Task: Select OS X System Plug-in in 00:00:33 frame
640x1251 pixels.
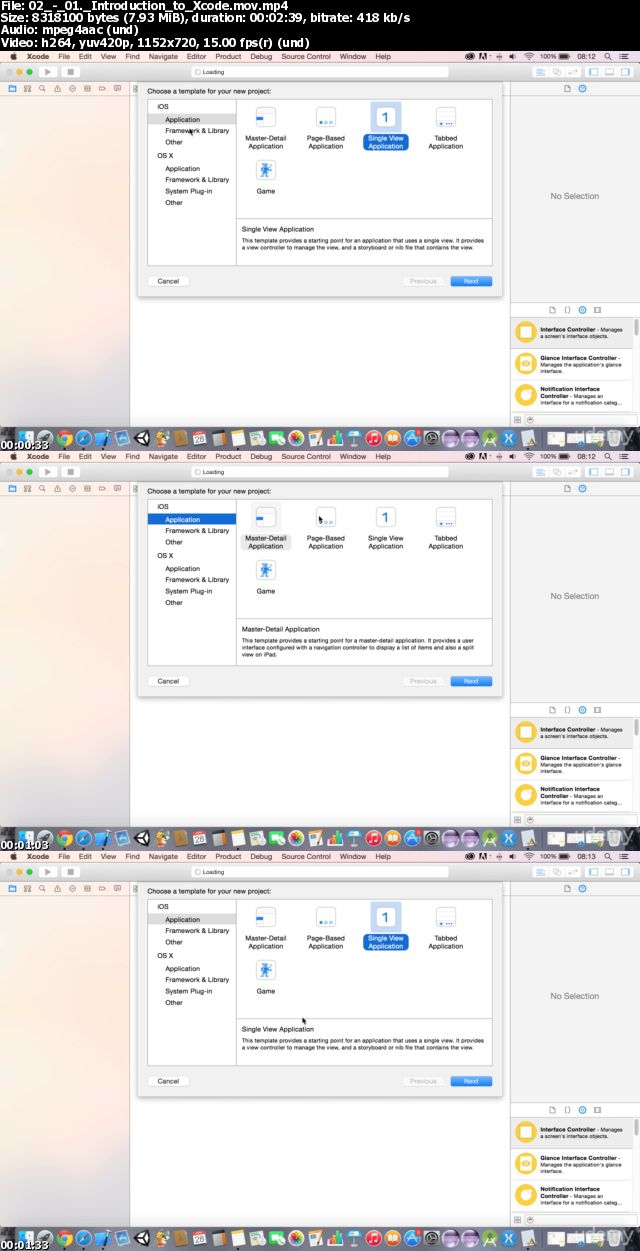Action: click(x=189, y=191)
